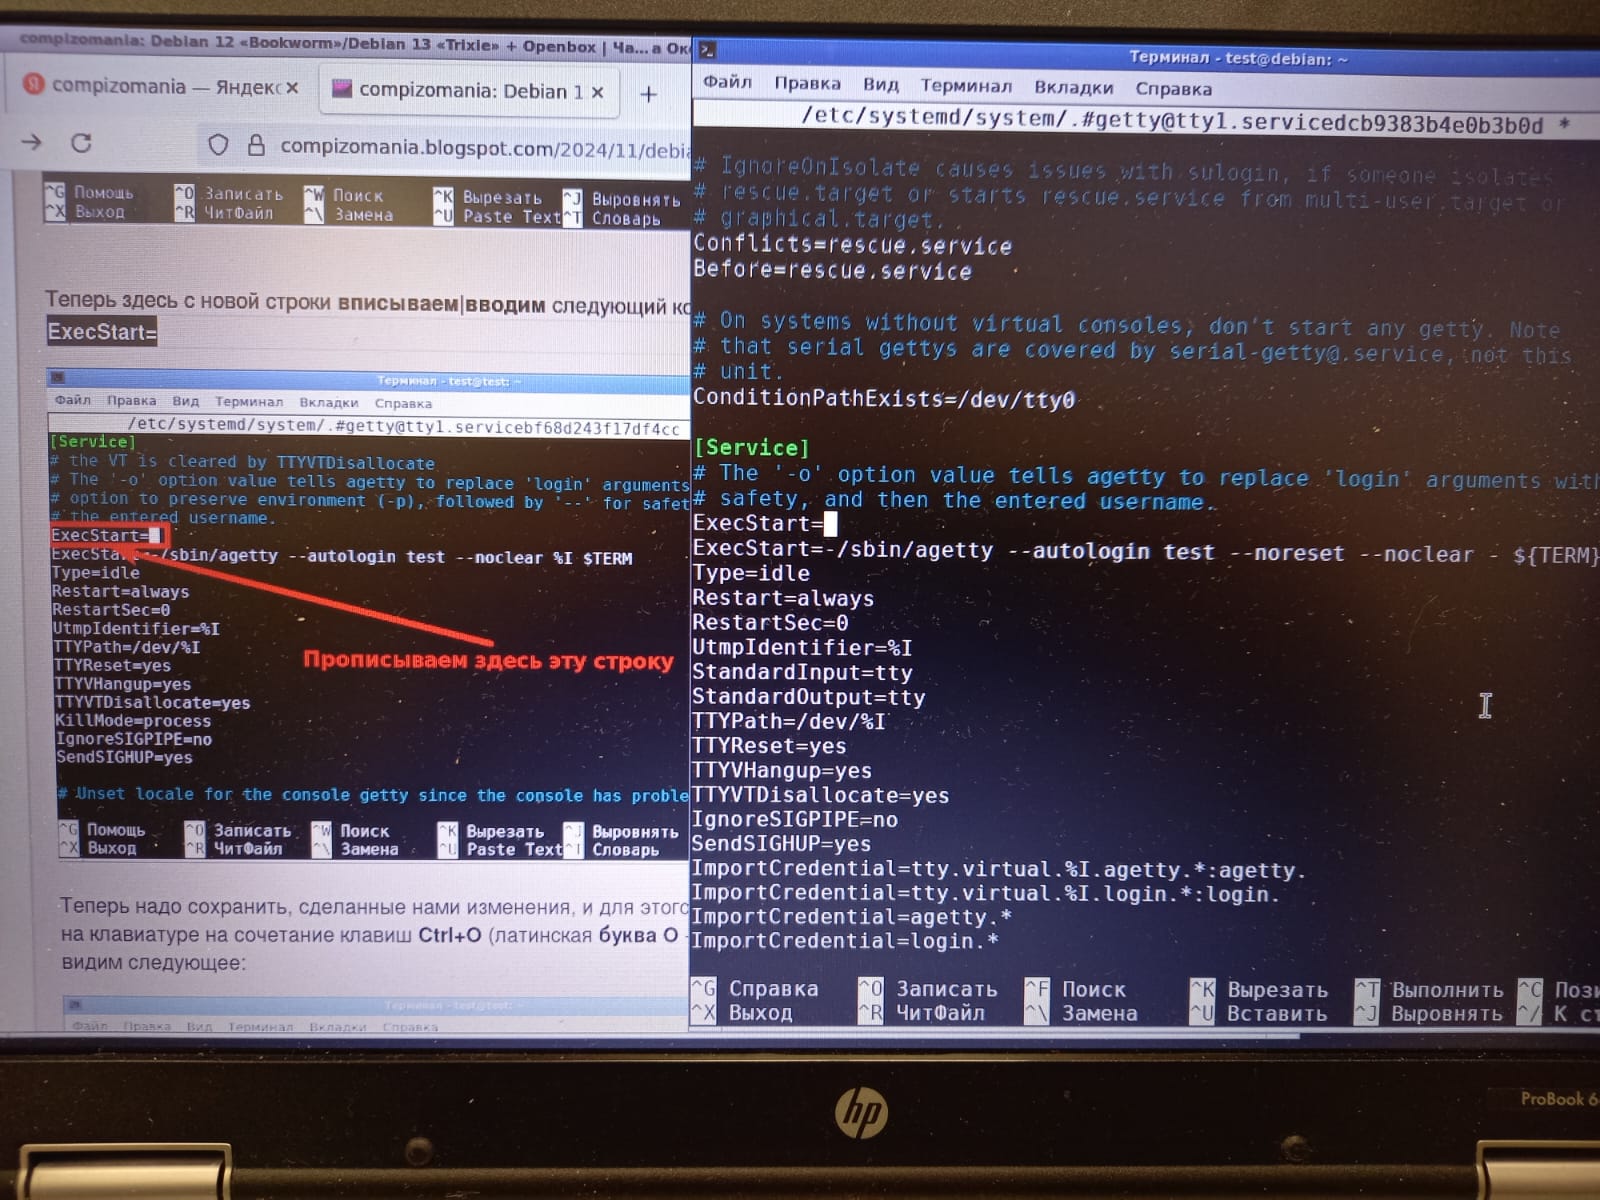This screenshot has width=1600, height=1200.
Task: Reload the compizomania blog page
Action: [81, 143]
